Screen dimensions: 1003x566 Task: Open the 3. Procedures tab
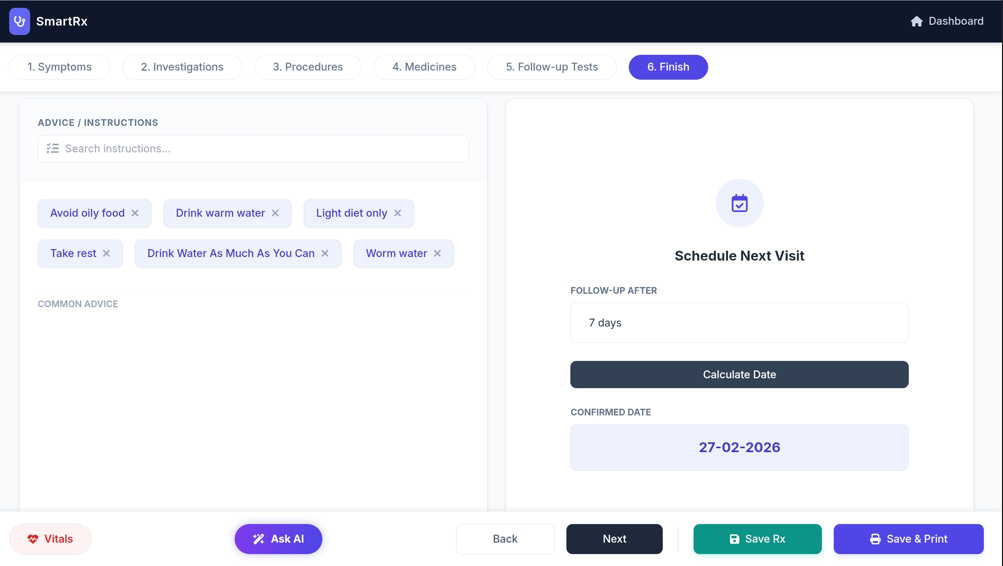coord(308,67)
